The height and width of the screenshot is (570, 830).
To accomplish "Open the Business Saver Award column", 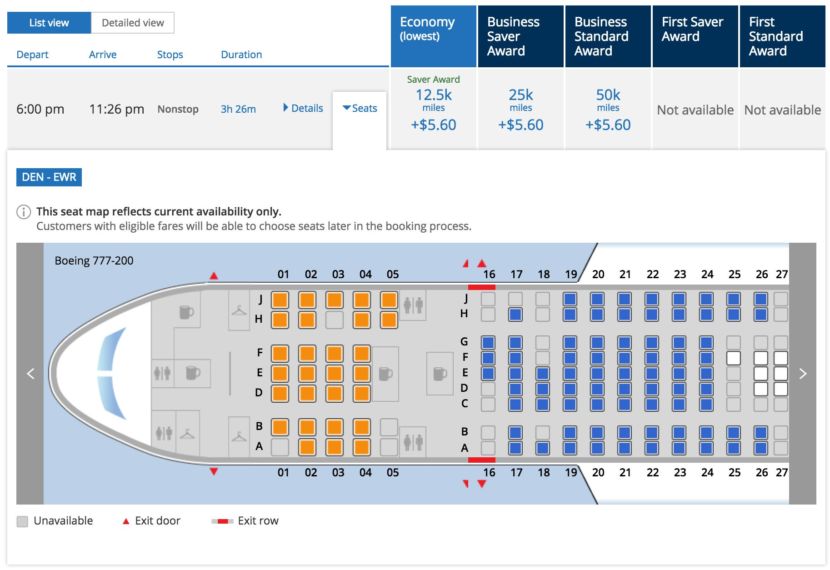I will [521, 37].
